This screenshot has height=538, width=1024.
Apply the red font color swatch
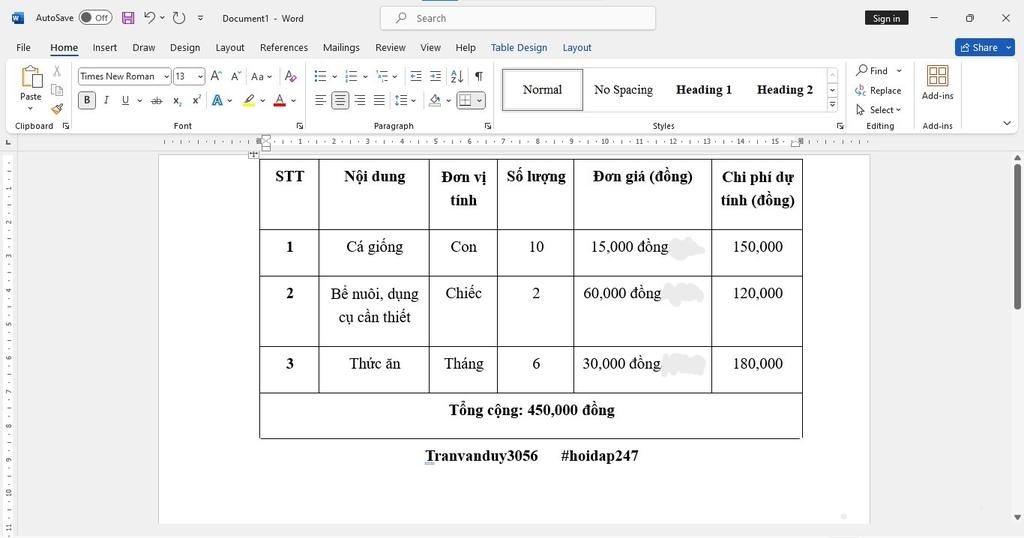[279, 100]
